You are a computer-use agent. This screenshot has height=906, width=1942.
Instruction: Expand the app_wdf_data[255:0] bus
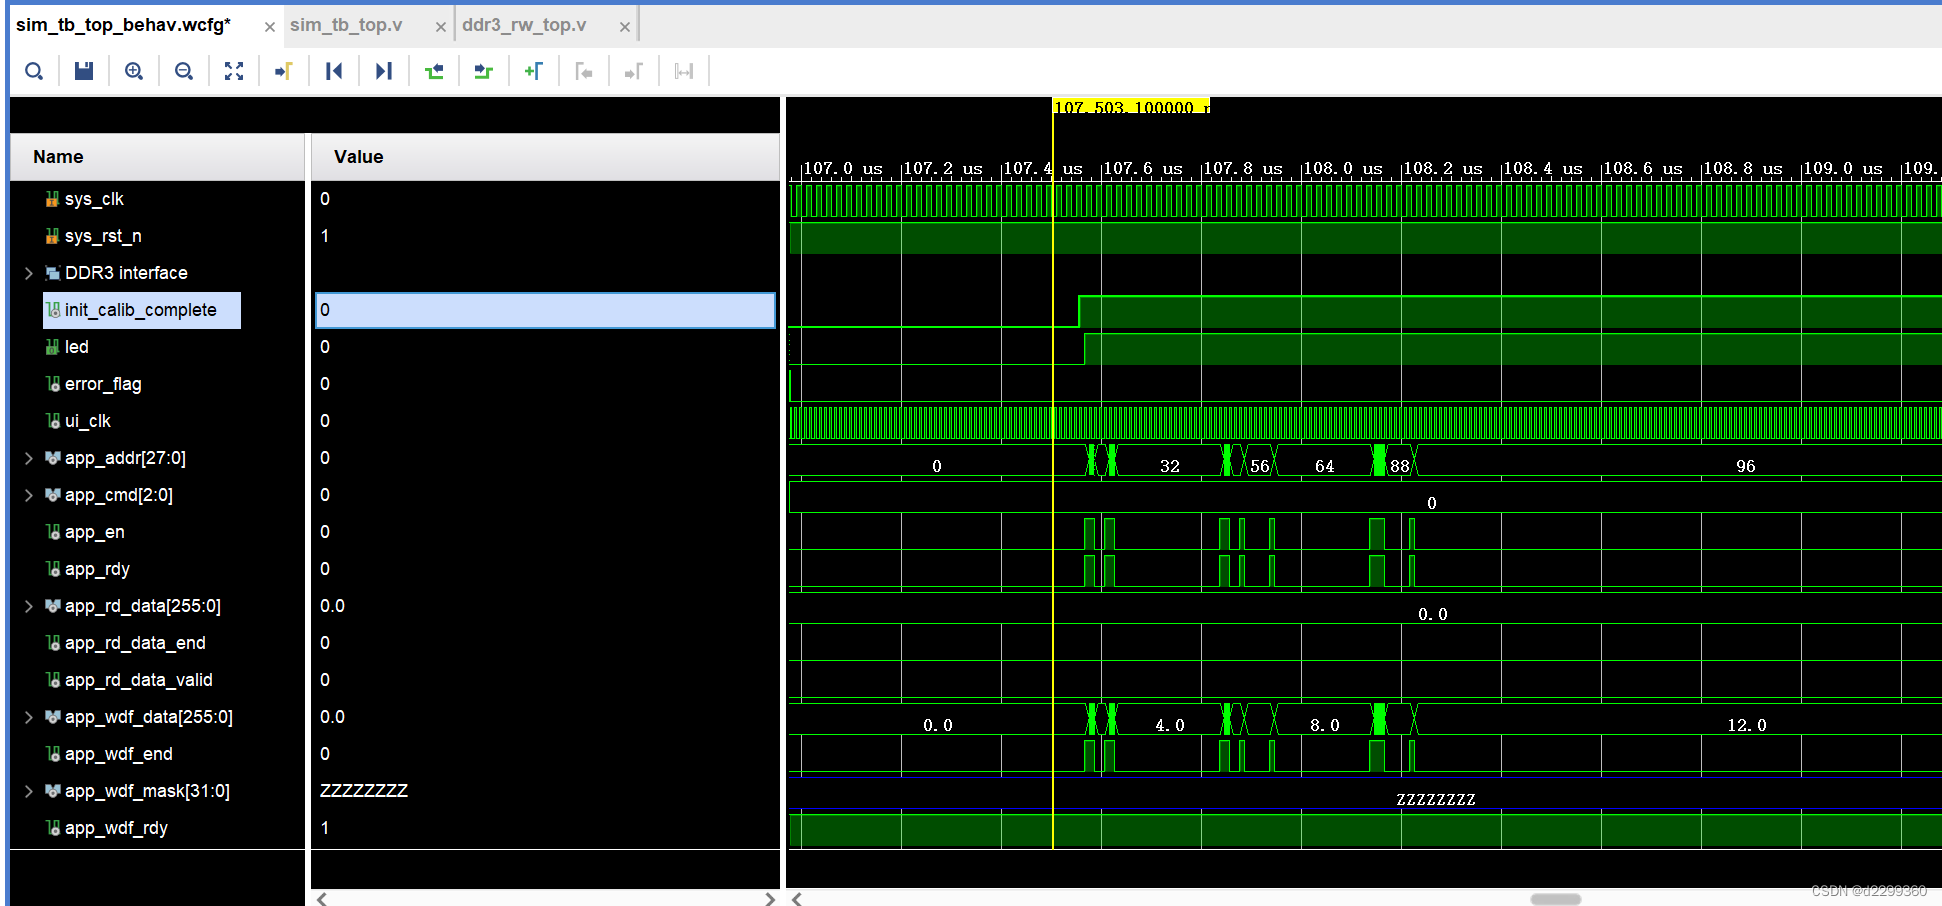[28, 717]
